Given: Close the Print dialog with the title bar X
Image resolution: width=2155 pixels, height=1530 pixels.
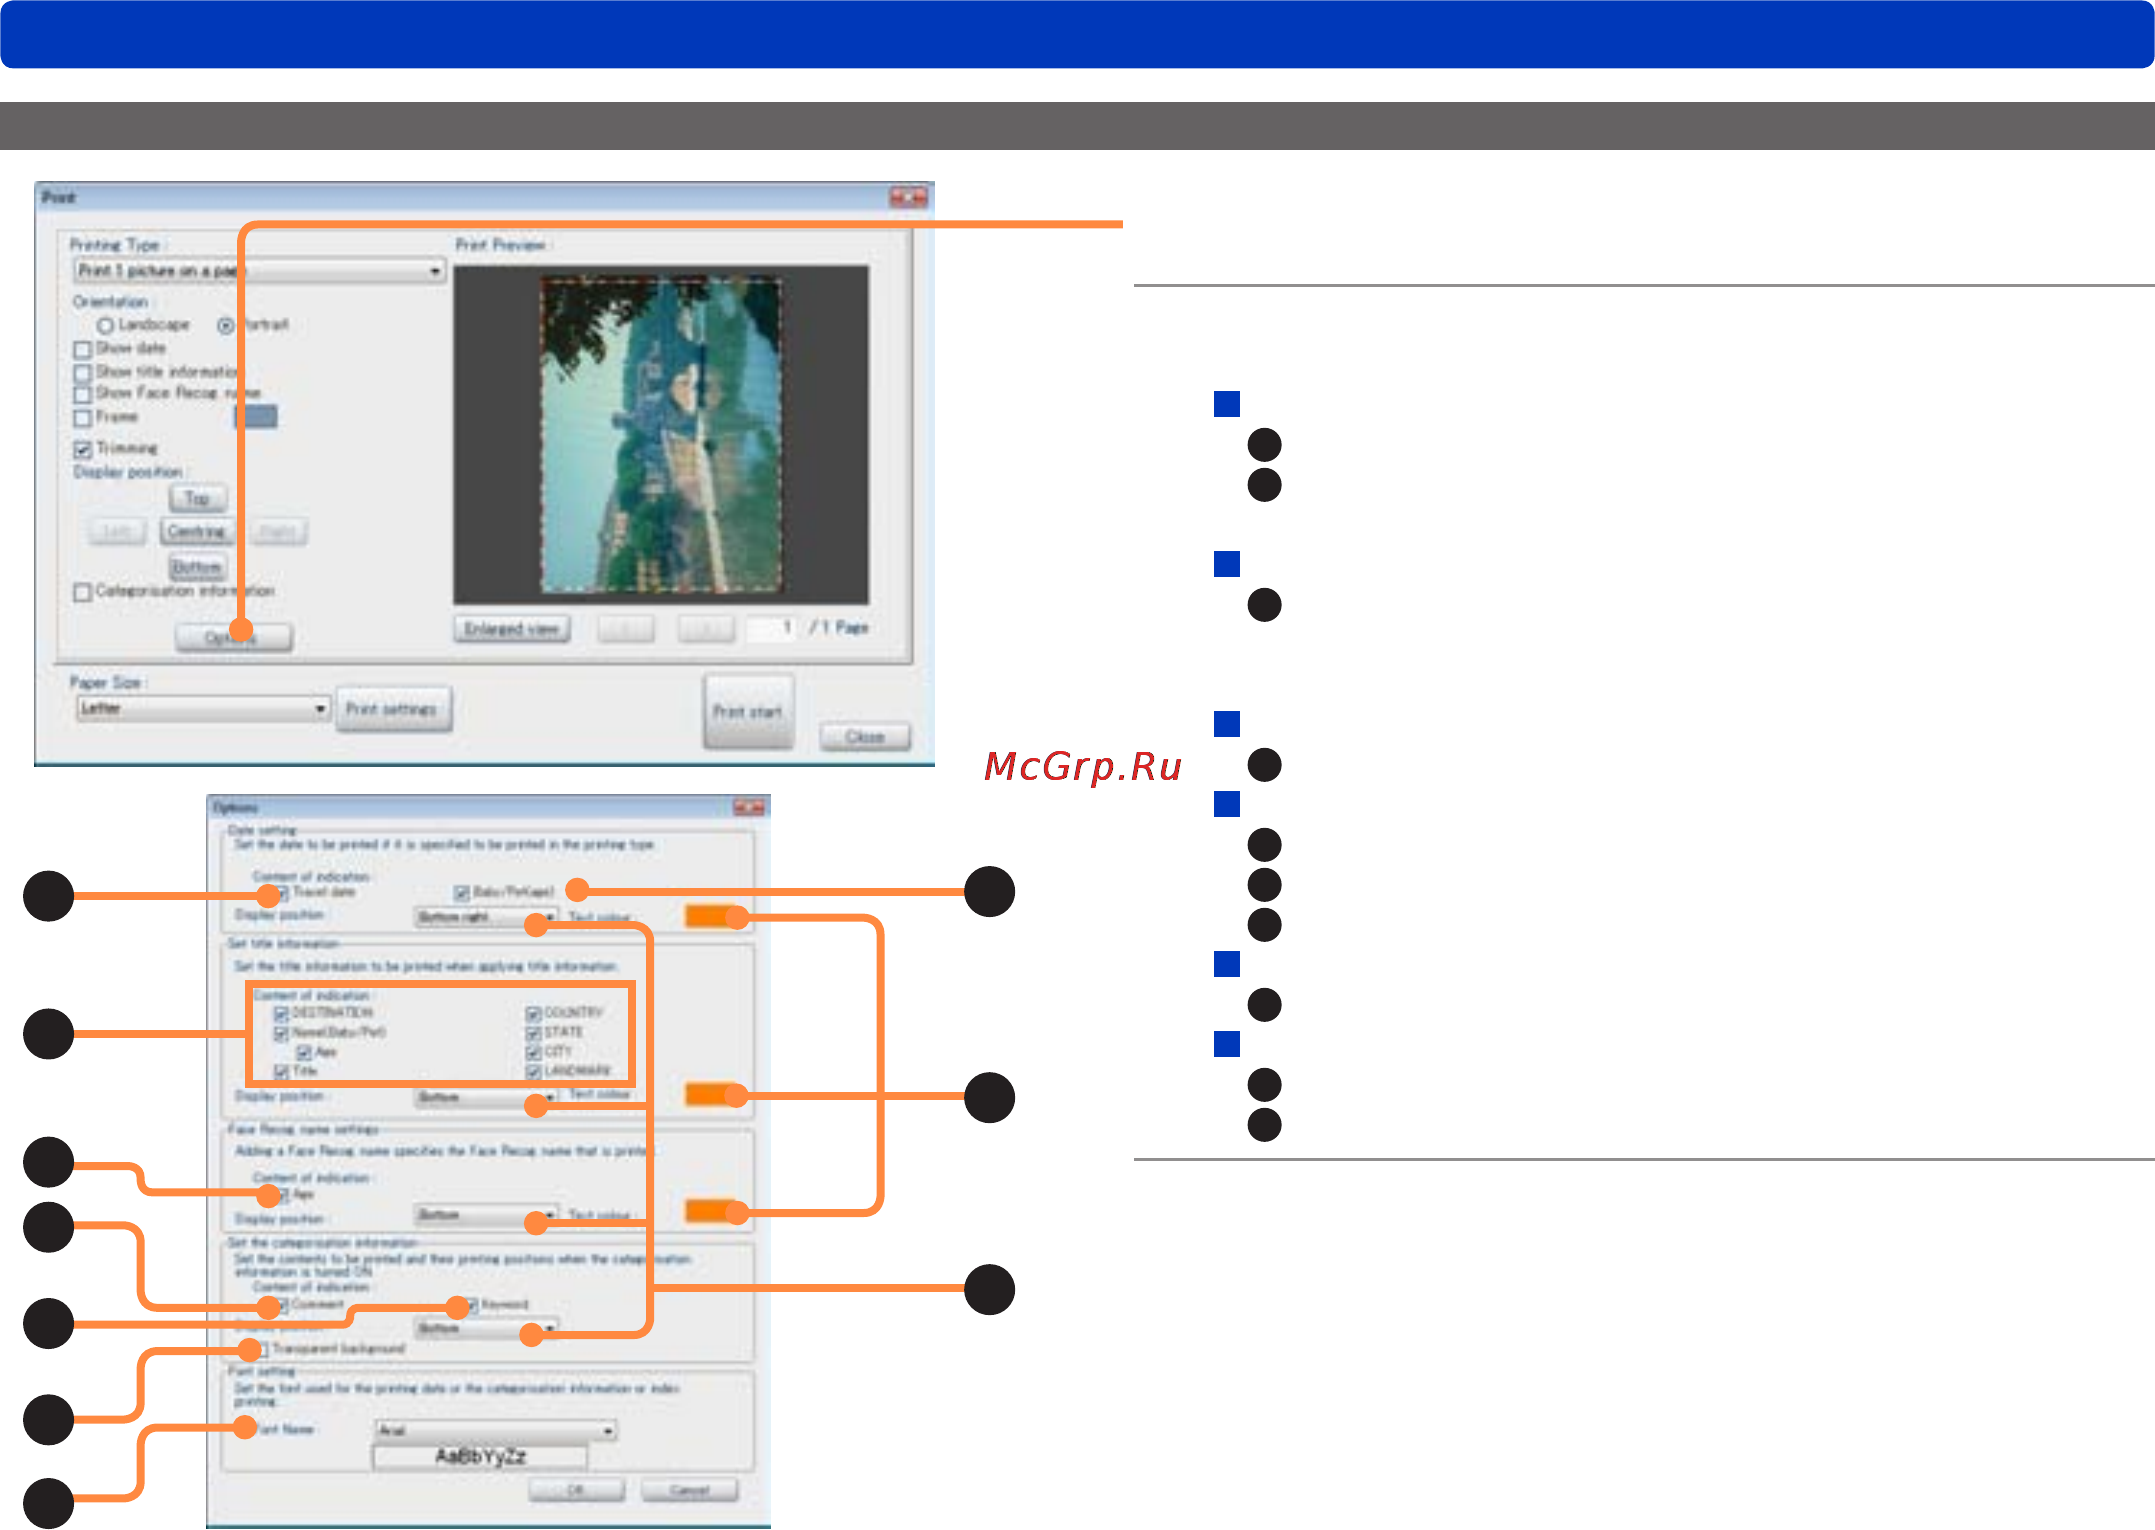Looking at the screenshot, I should pos(908,198).
